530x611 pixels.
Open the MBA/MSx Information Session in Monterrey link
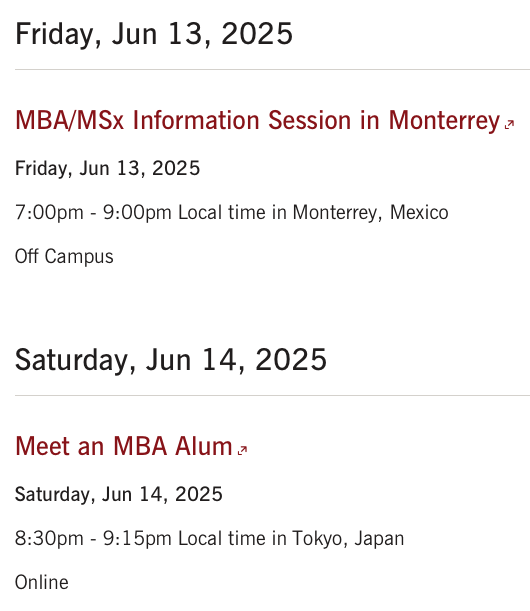click(257, 120)
